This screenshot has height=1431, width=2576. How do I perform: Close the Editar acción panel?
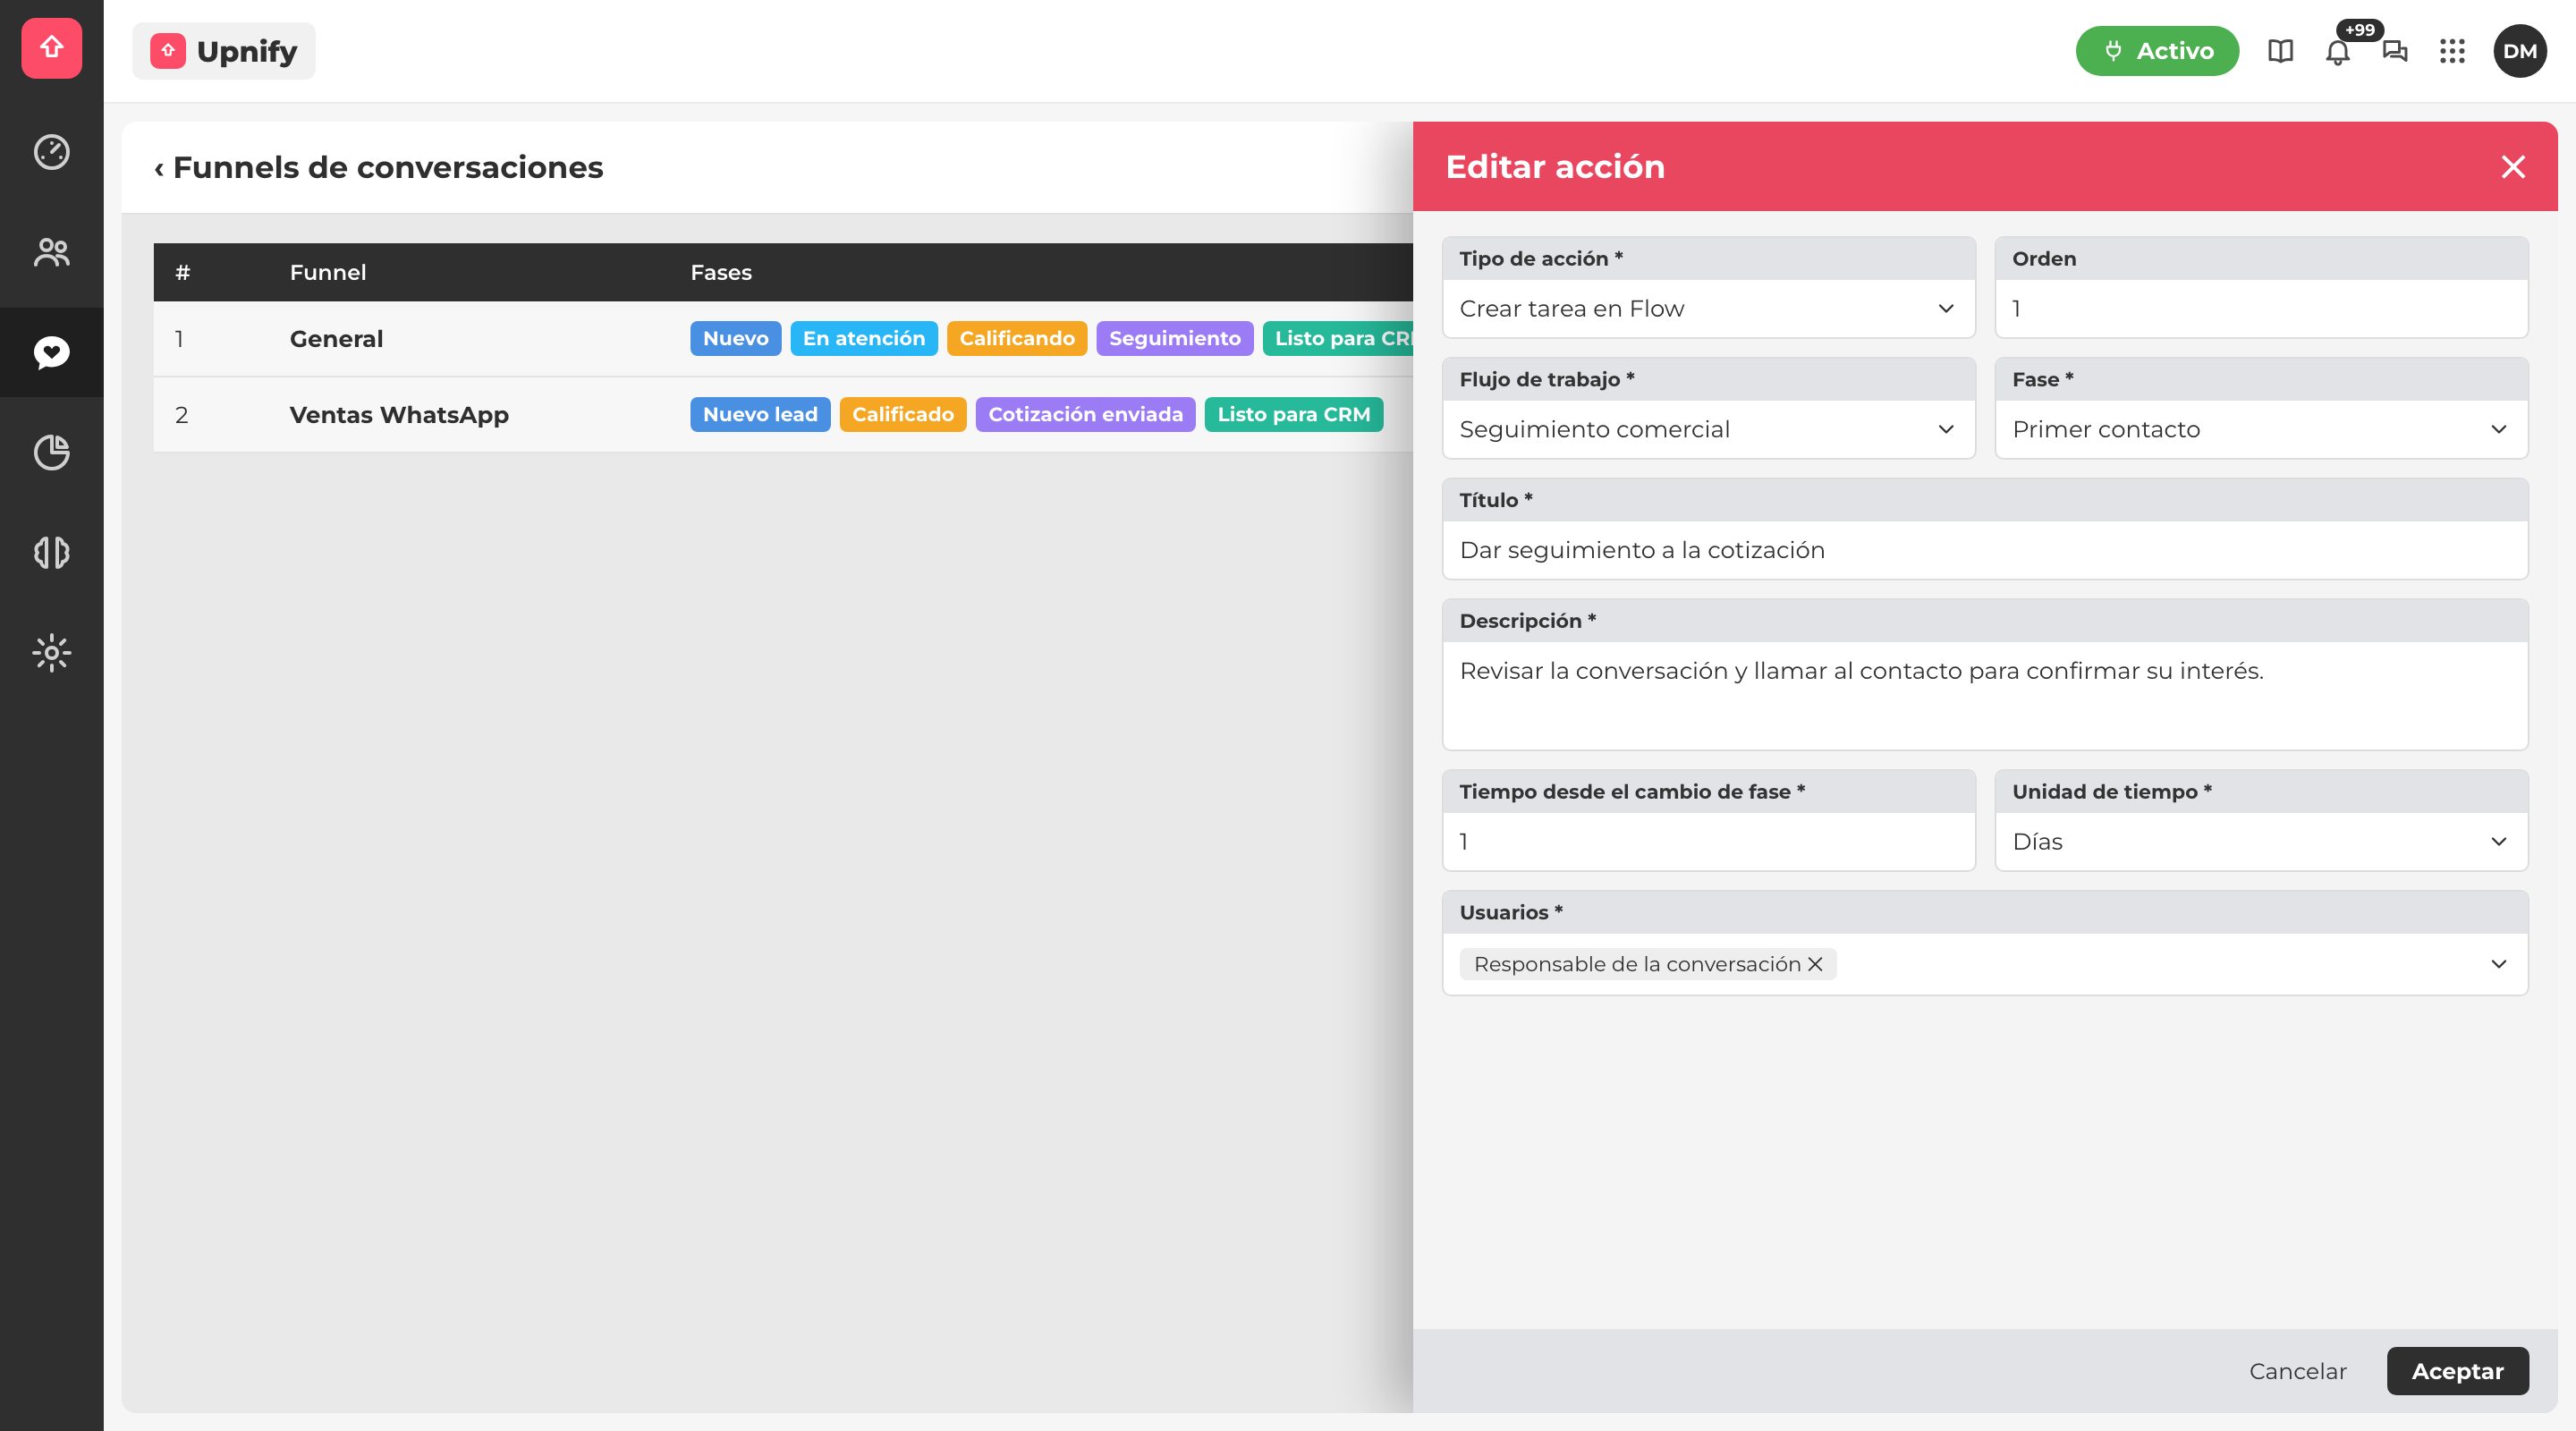(2513, 167)
